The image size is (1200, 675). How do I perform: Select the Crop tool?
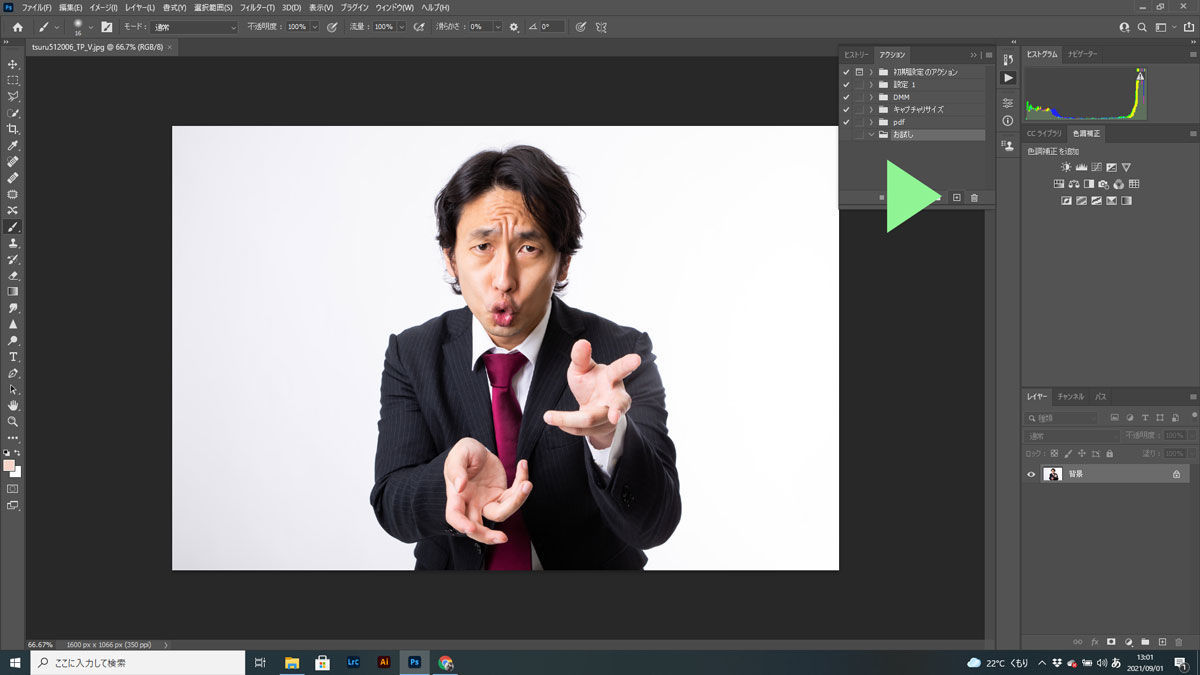click(x=13, y=128)
